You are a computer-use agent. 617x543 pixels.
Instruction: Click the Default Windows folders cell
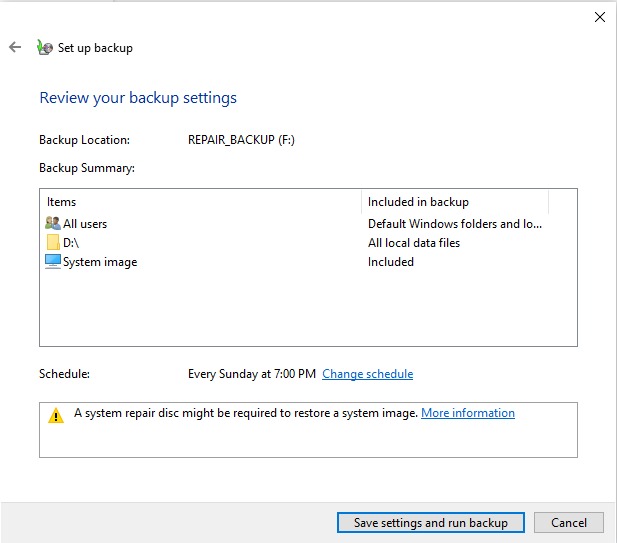[x=455, y=224]
